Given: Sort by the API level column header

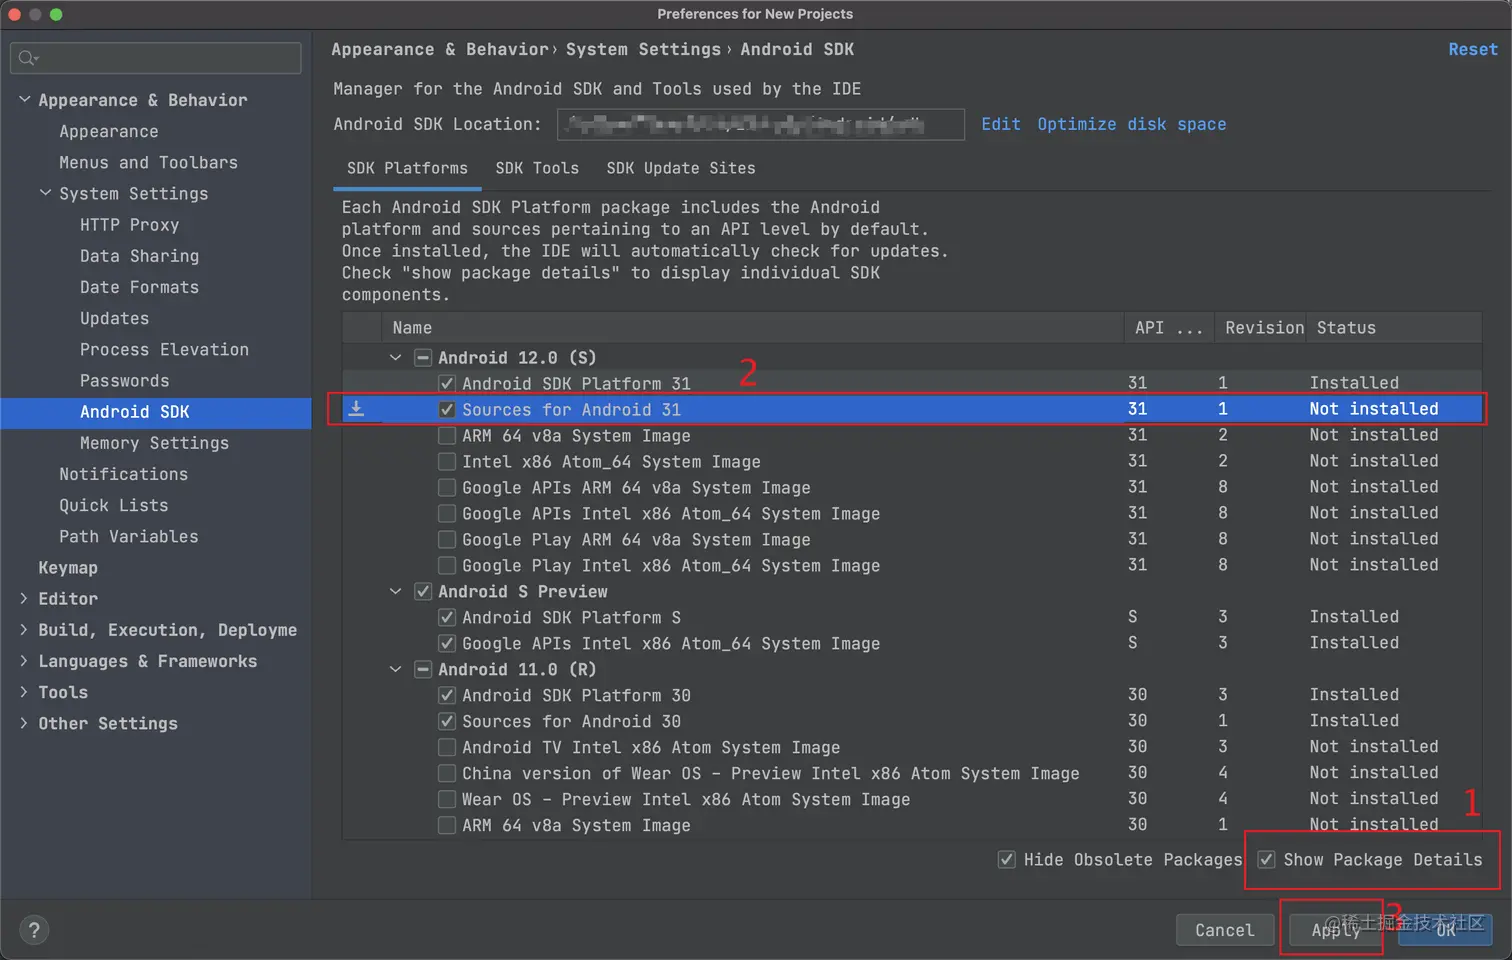Looking at the screenshot, I should coord(1169,327).
